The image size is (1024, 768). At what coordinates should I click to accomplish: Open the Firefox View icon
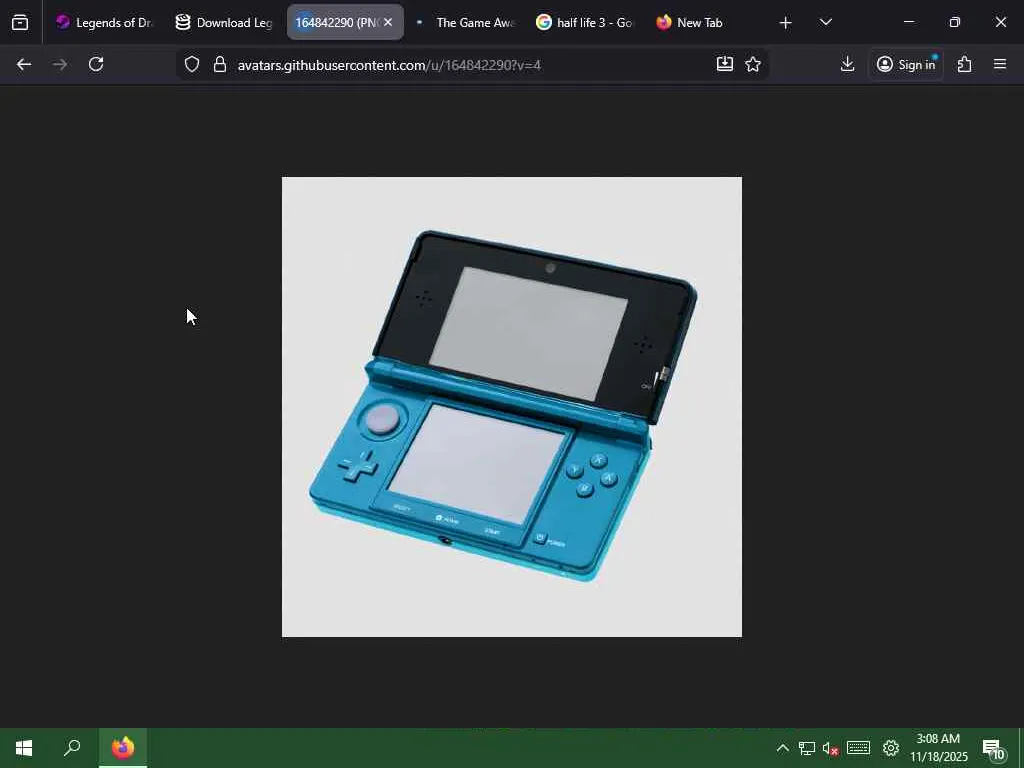[x=20, y=22]
